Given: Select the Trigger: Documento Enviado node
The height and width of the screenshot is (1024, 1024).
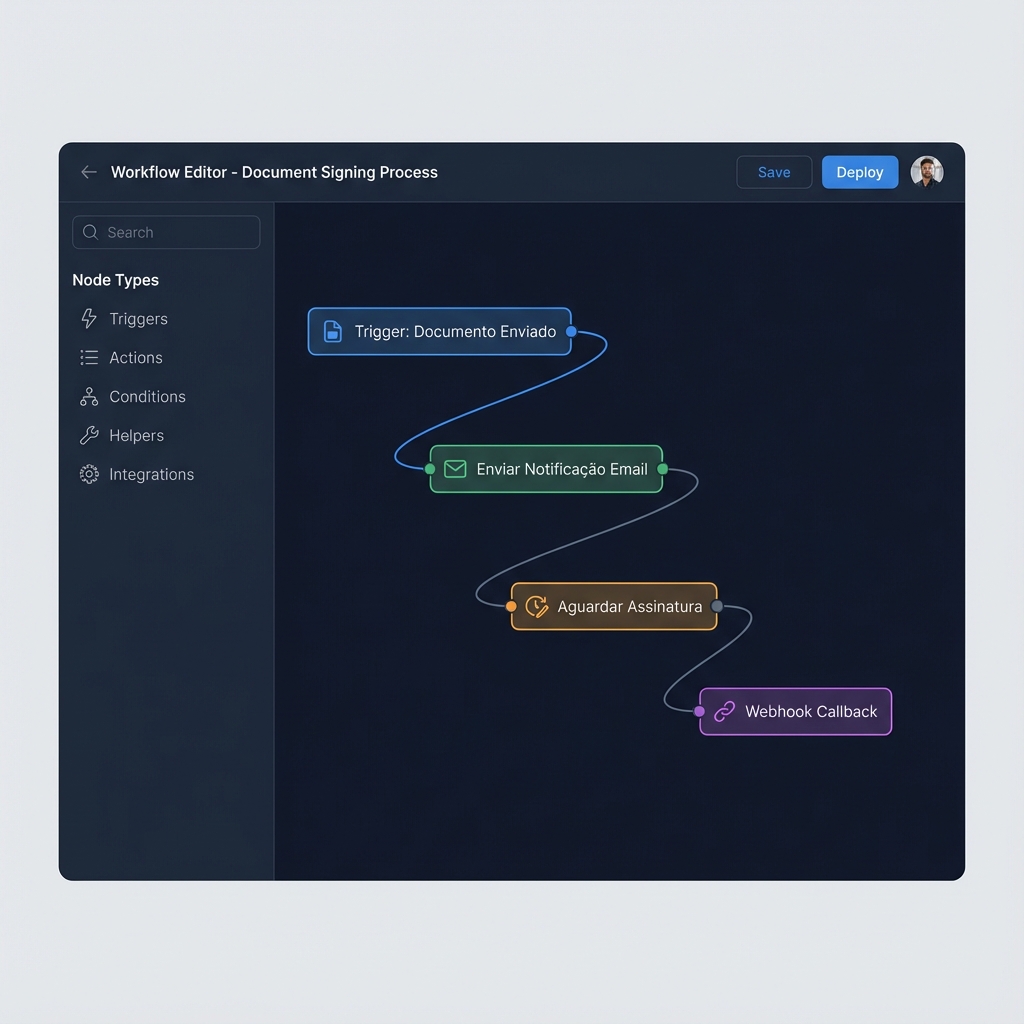Looking at the screenshot, I should pyautogui.click(x=440, y=332).
